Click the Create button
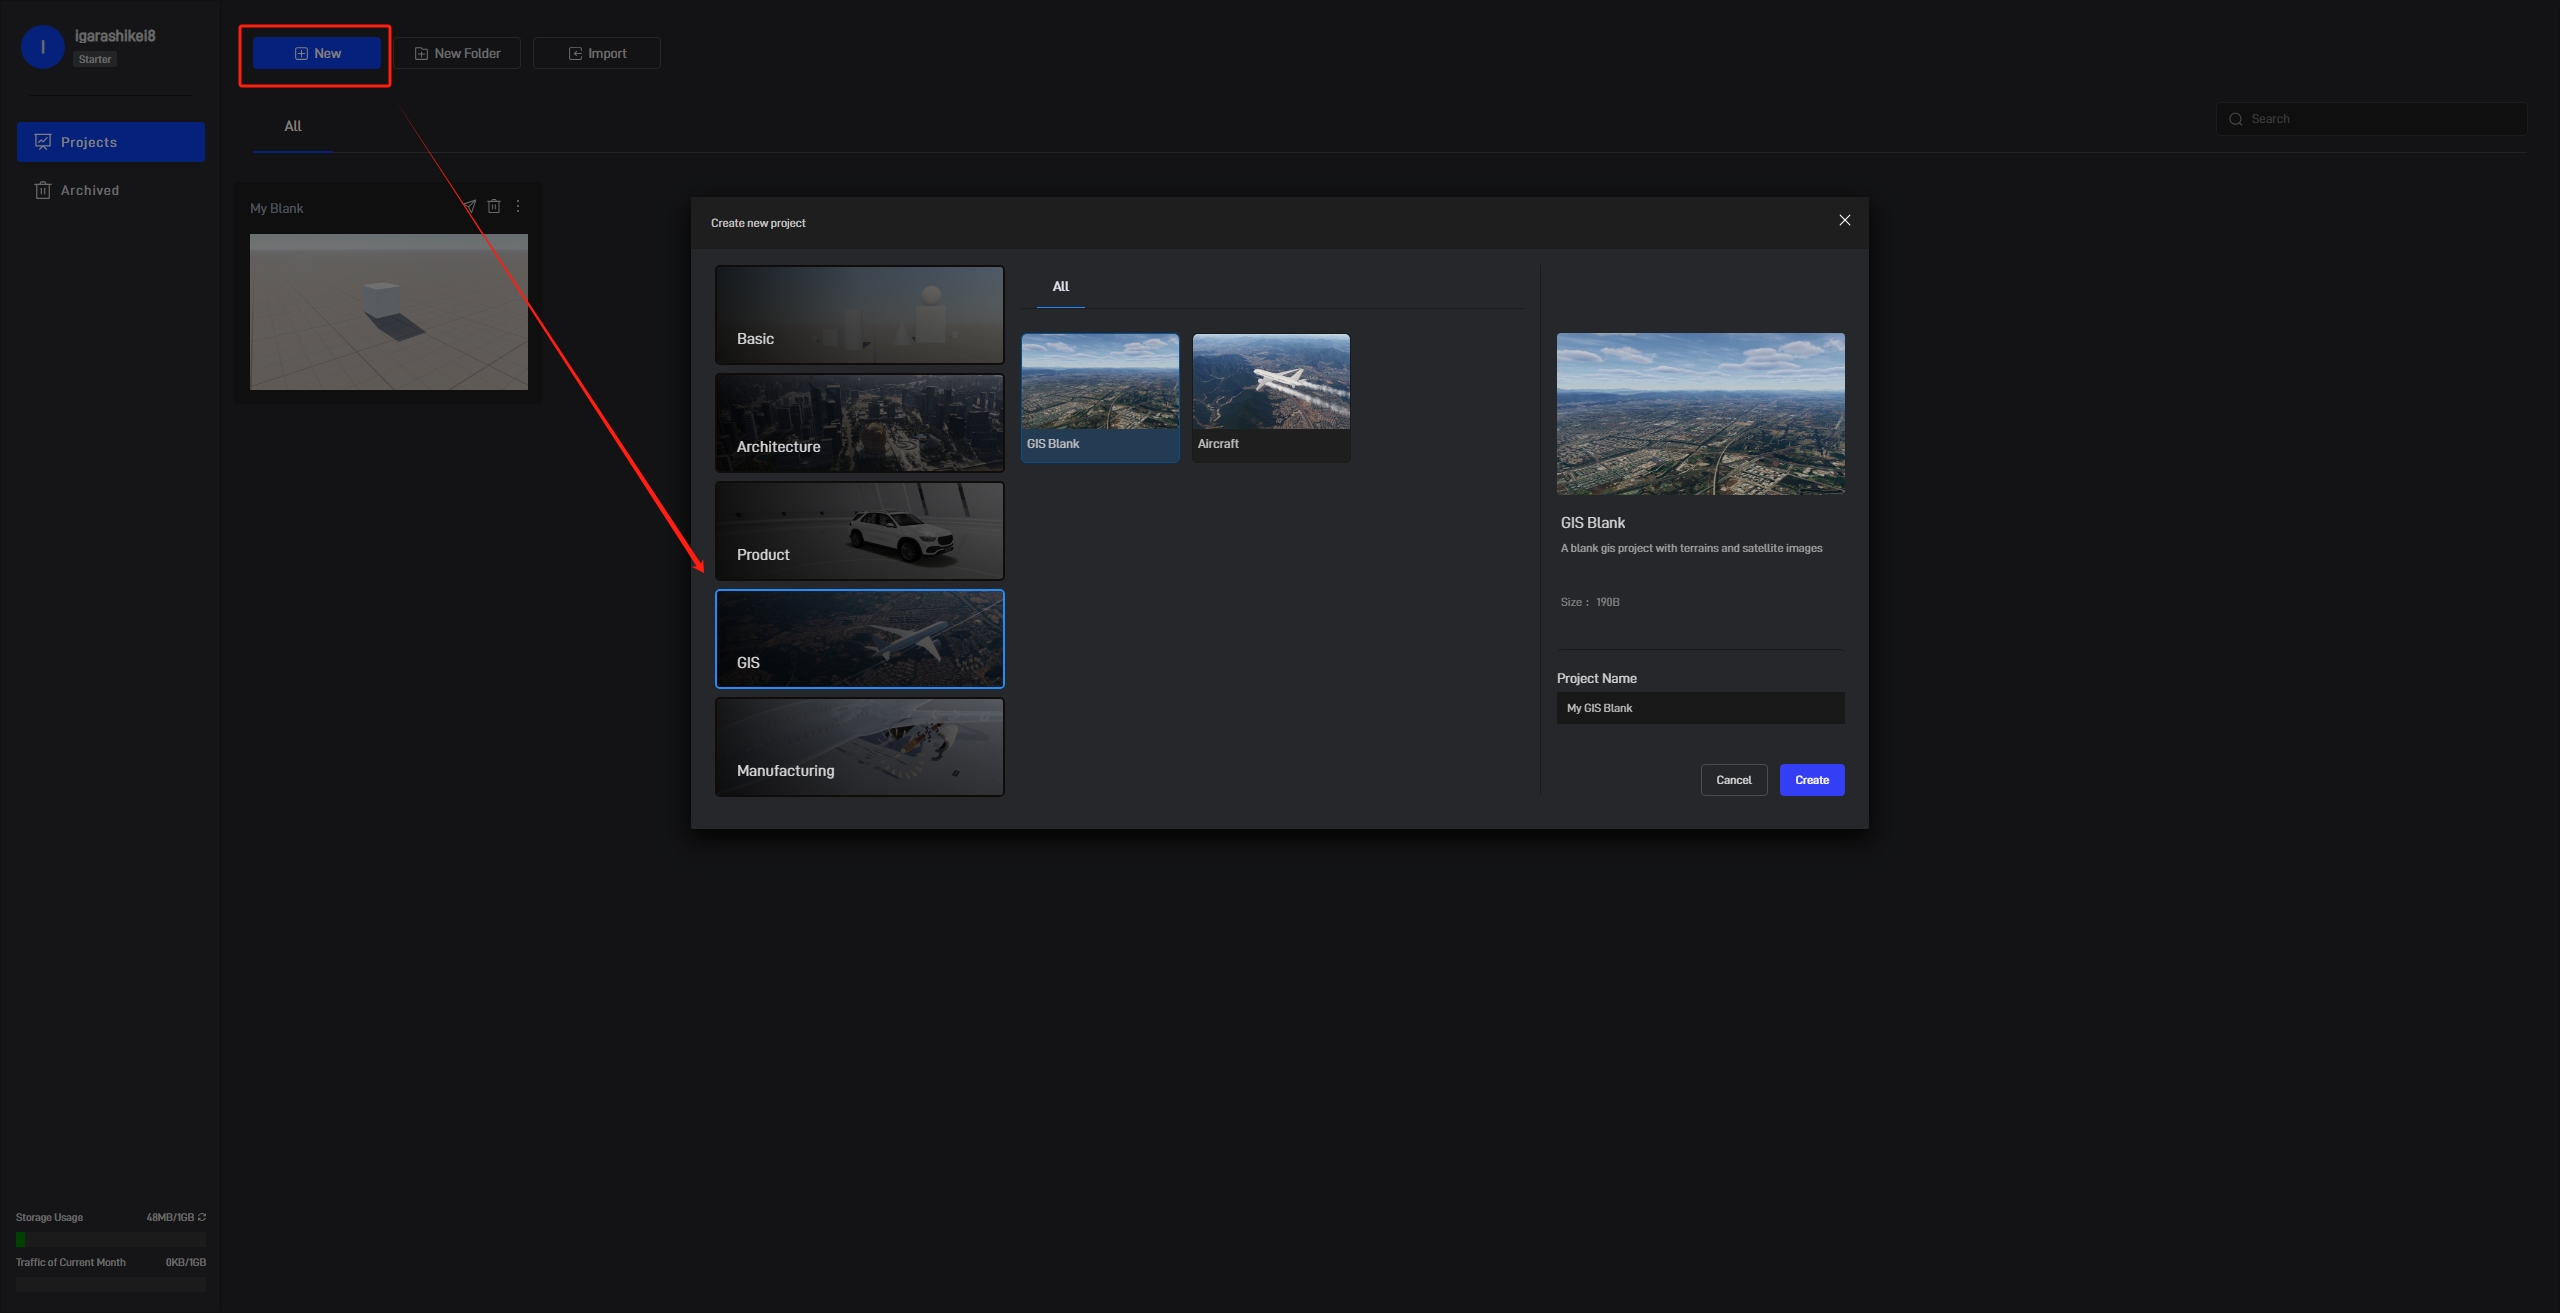The width and height of the screenshot is (2560, 1313). click(1812, 780)
